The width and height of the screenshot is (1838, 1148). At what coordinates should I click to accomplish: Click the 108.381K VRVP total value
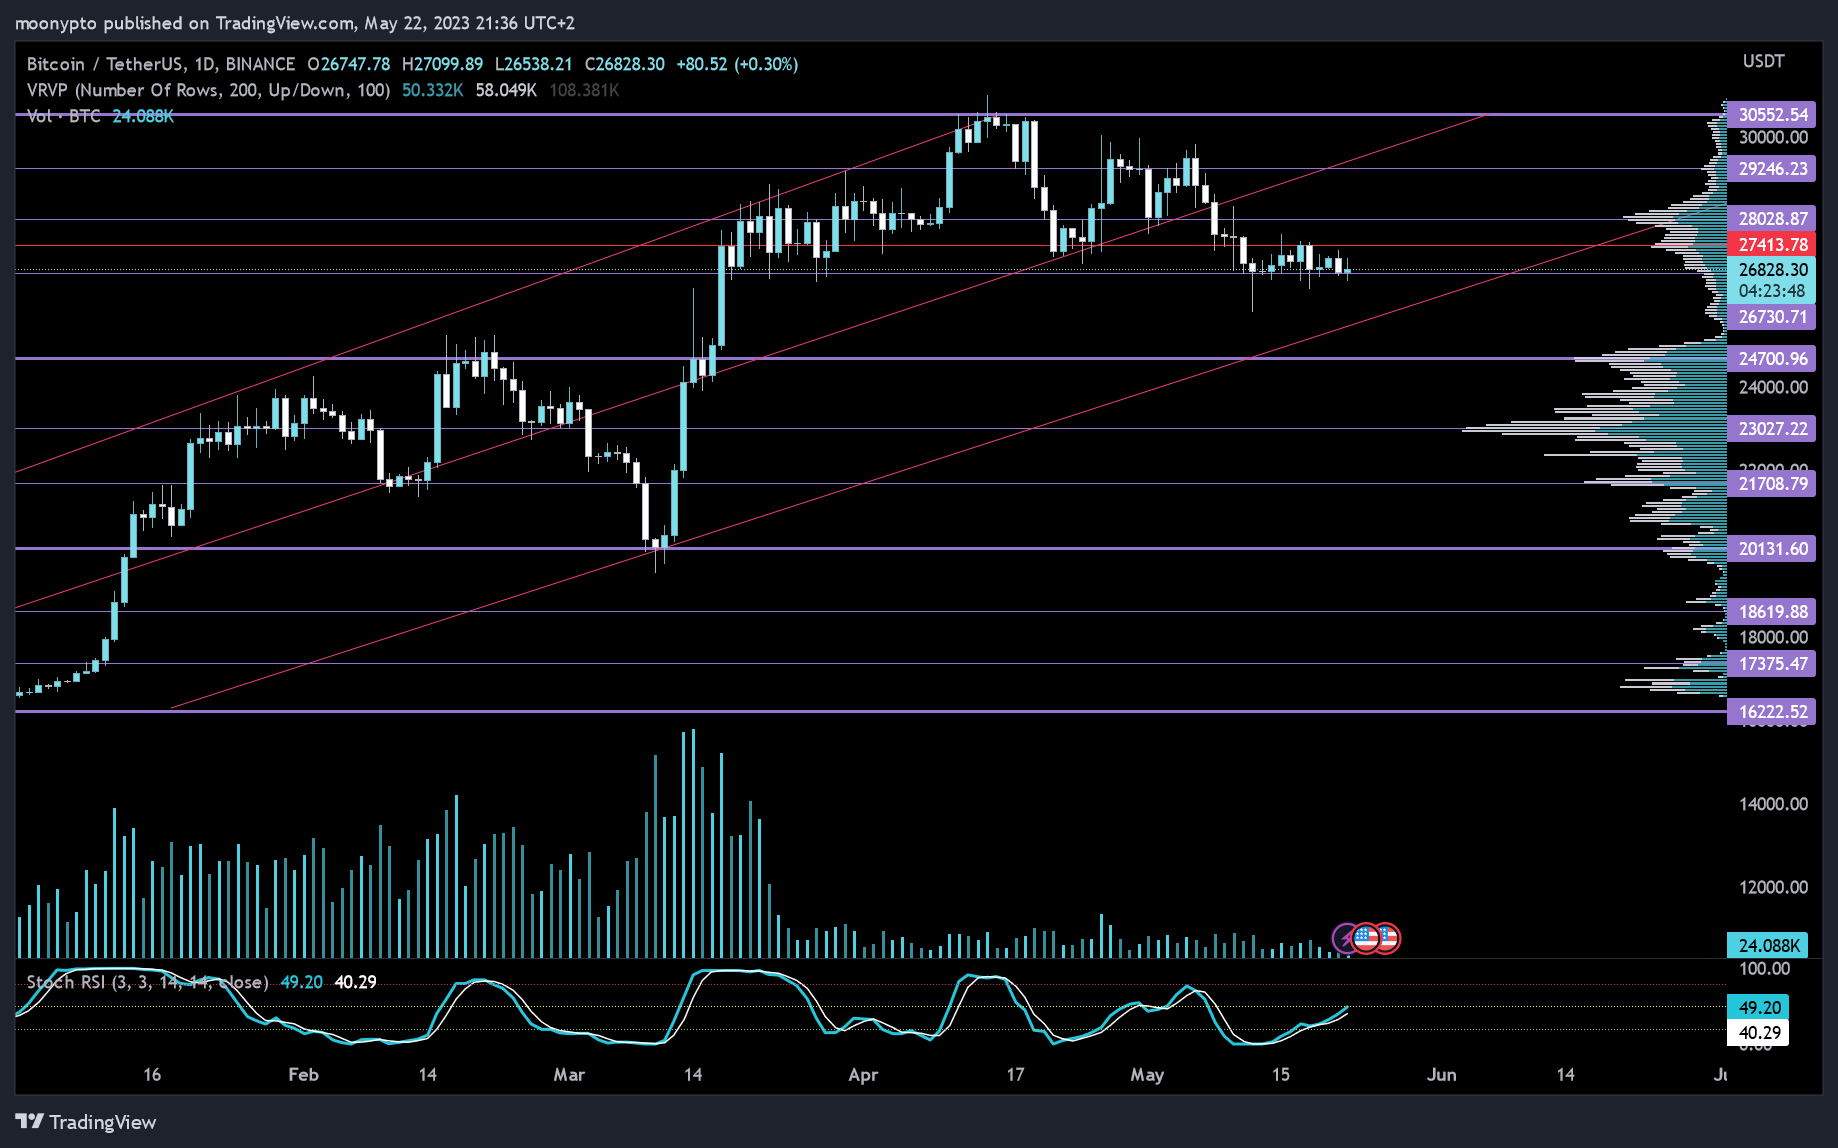584,90
